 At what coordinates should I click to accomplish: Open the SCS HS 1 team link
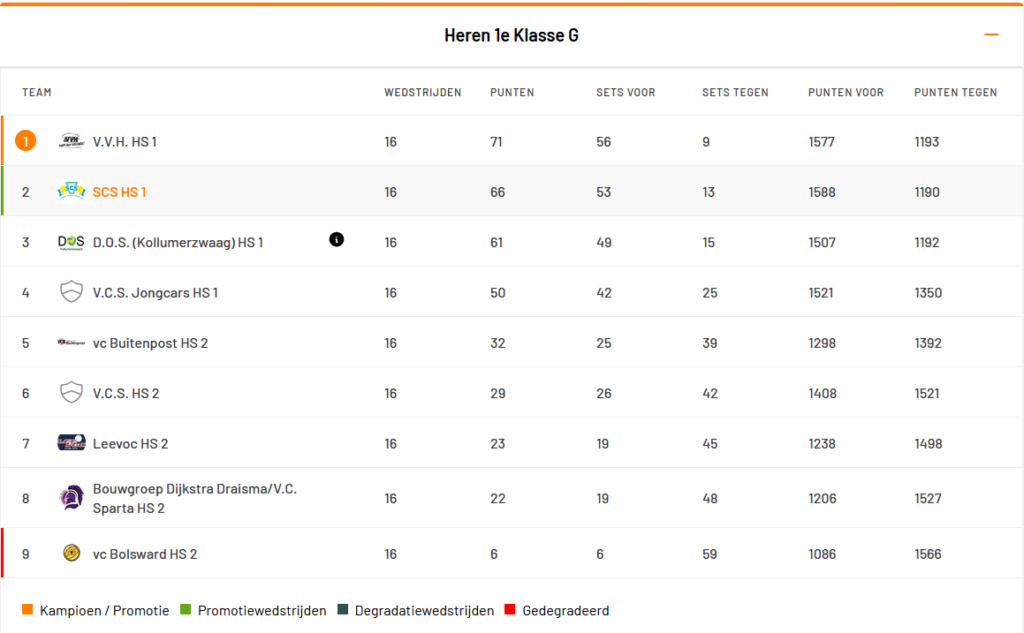tap(119, 192)
